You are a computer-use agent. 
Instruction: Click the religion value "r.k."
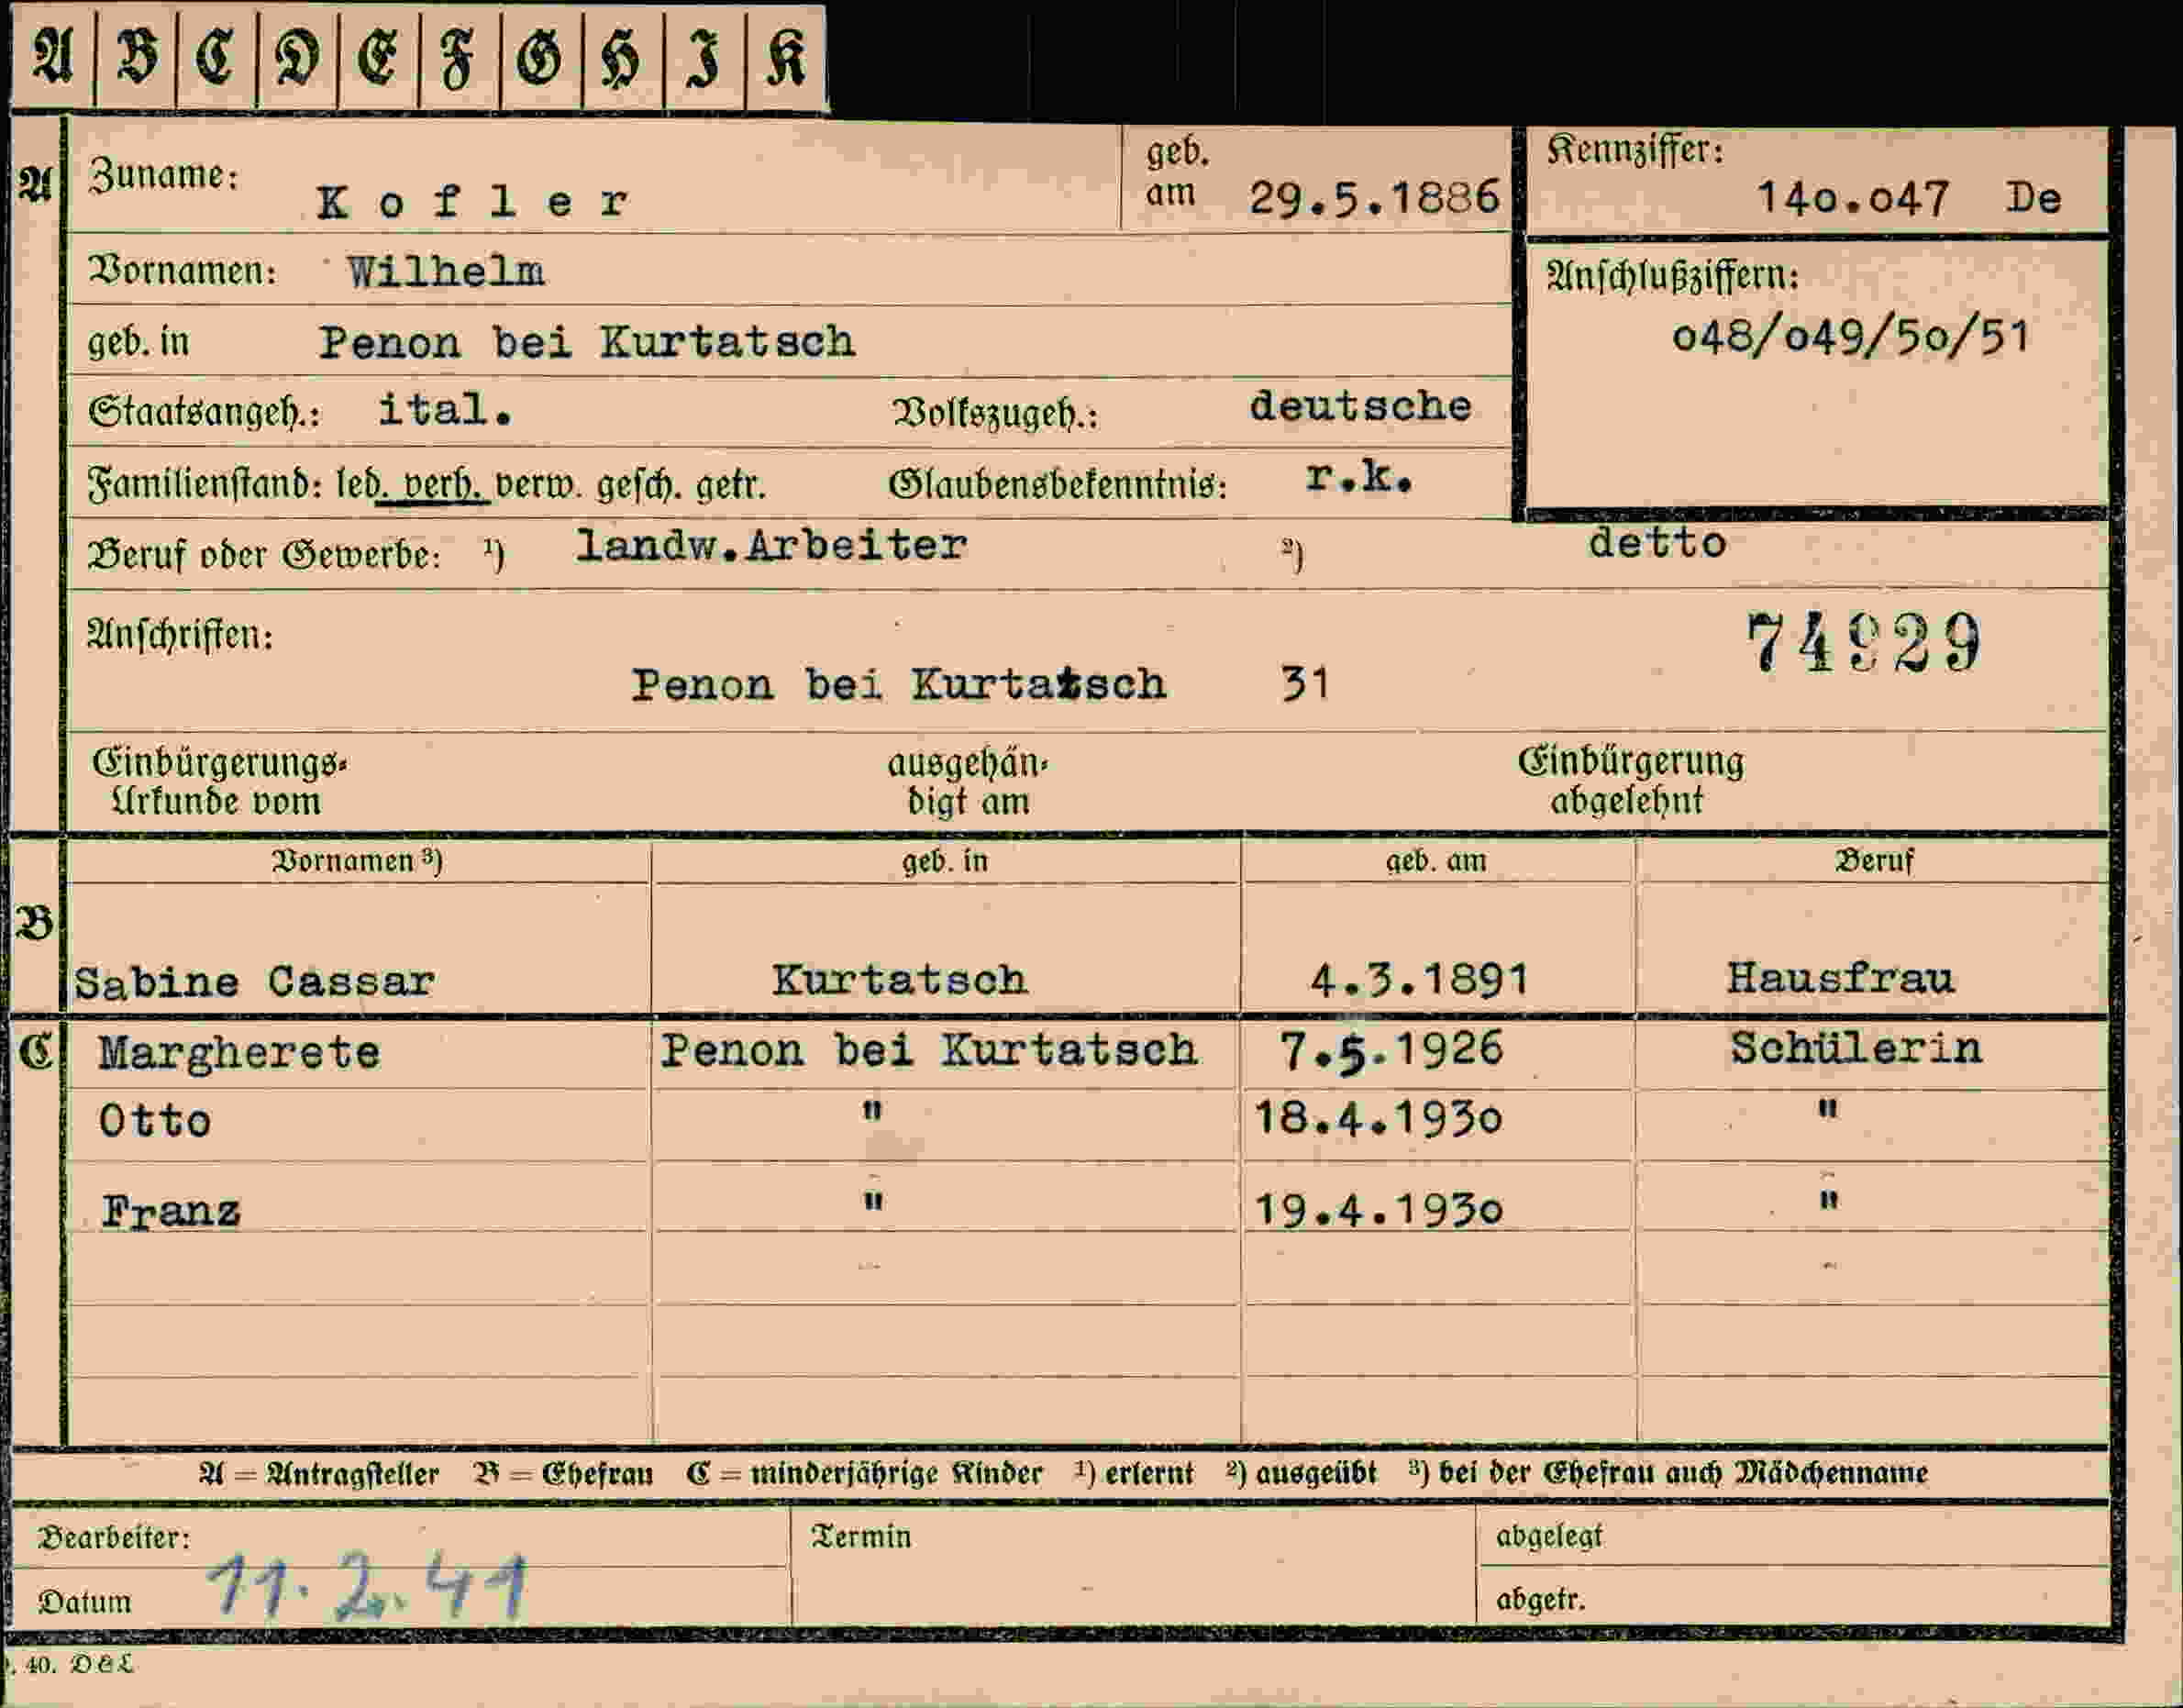tap(1359, 478)
